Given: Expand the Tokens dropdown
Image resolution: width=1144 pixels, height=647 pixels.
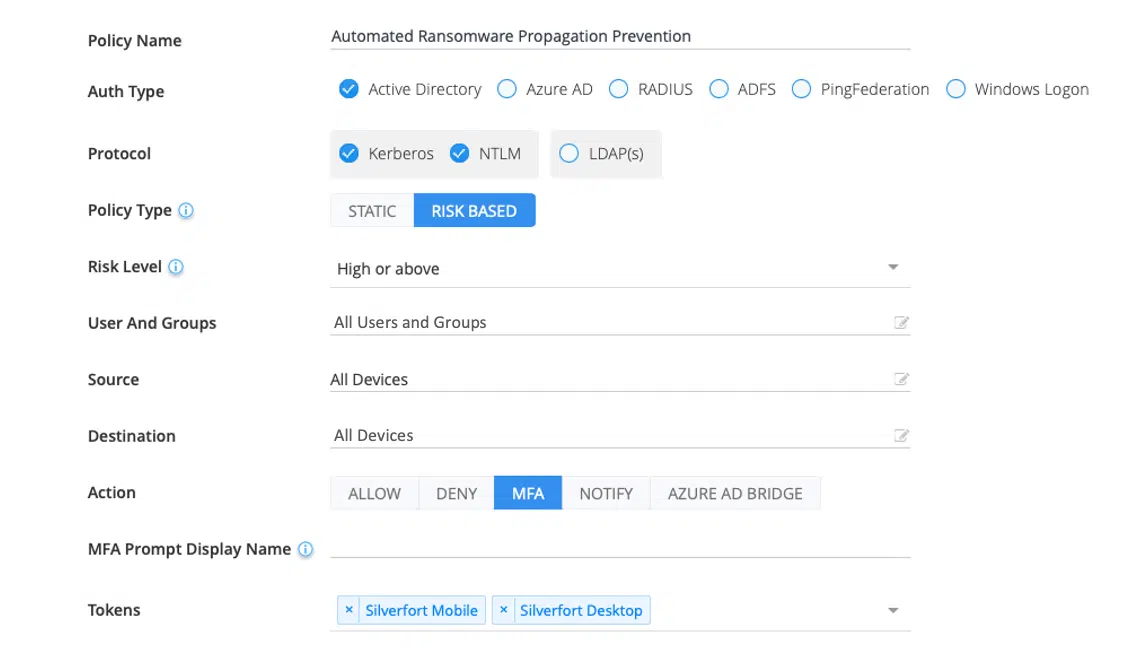Looking at the screenshot, I should (x=893, y=609).
